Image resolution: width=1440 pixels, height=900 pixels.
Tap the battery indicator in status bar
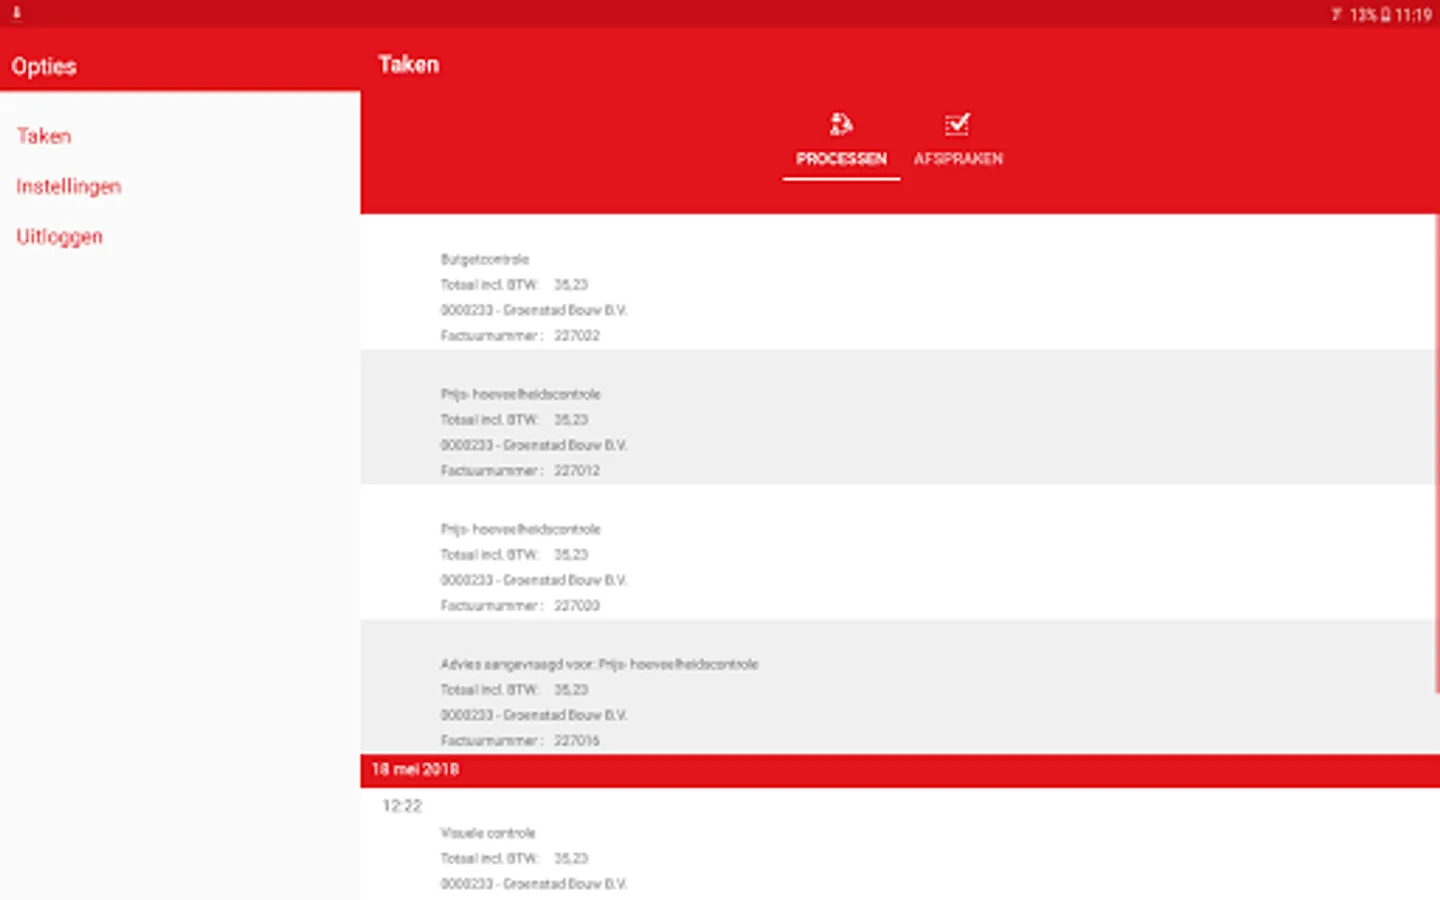[1385, 15]
